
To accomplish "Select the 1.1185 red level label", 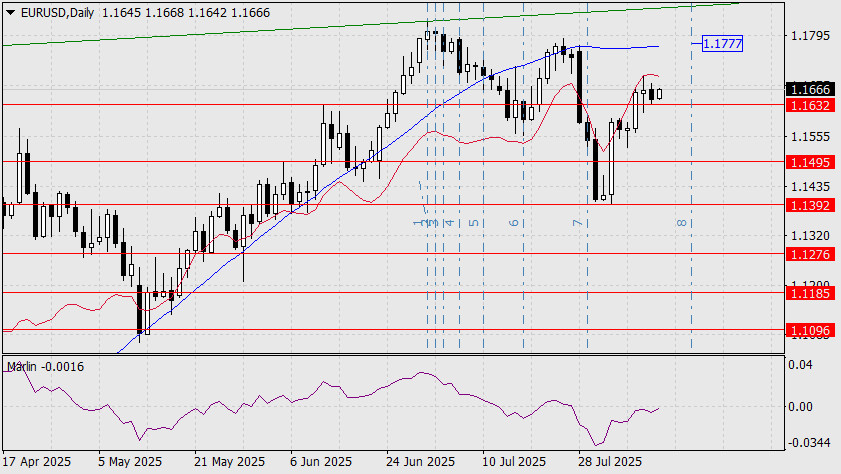I will pos(810,293).
